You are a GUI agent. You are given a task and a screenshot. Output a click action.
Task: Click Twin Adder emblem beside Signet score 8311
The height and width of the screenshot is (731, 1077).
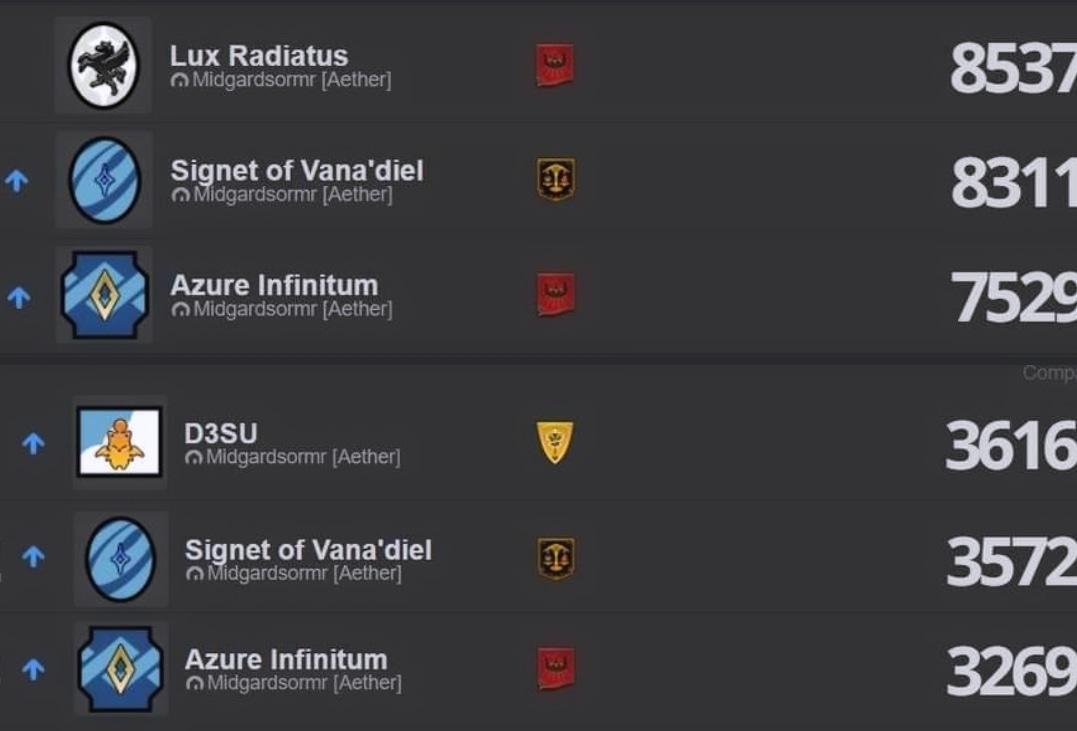tap(556, 180)
